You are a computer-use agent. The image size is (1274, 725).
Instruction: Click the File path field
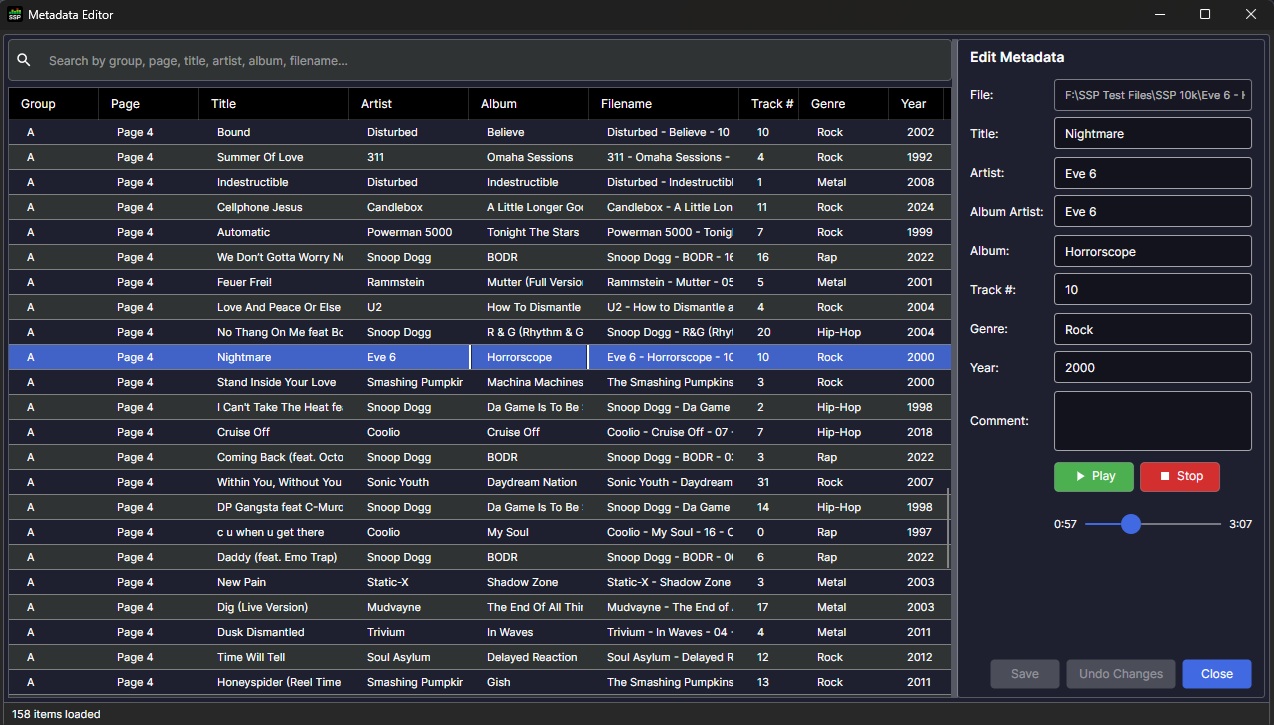pyautogui.click(x=1153, y=95)
